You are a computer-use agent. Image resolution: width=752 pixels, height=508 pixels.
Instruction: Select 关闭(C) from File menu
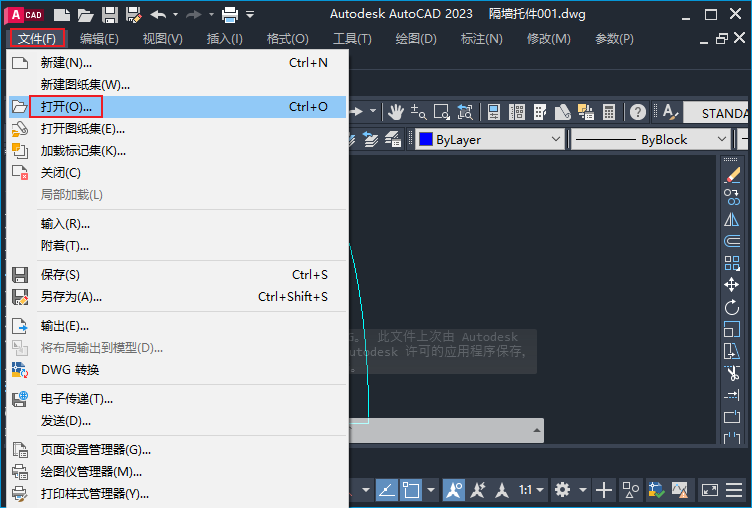pos(177,173)
